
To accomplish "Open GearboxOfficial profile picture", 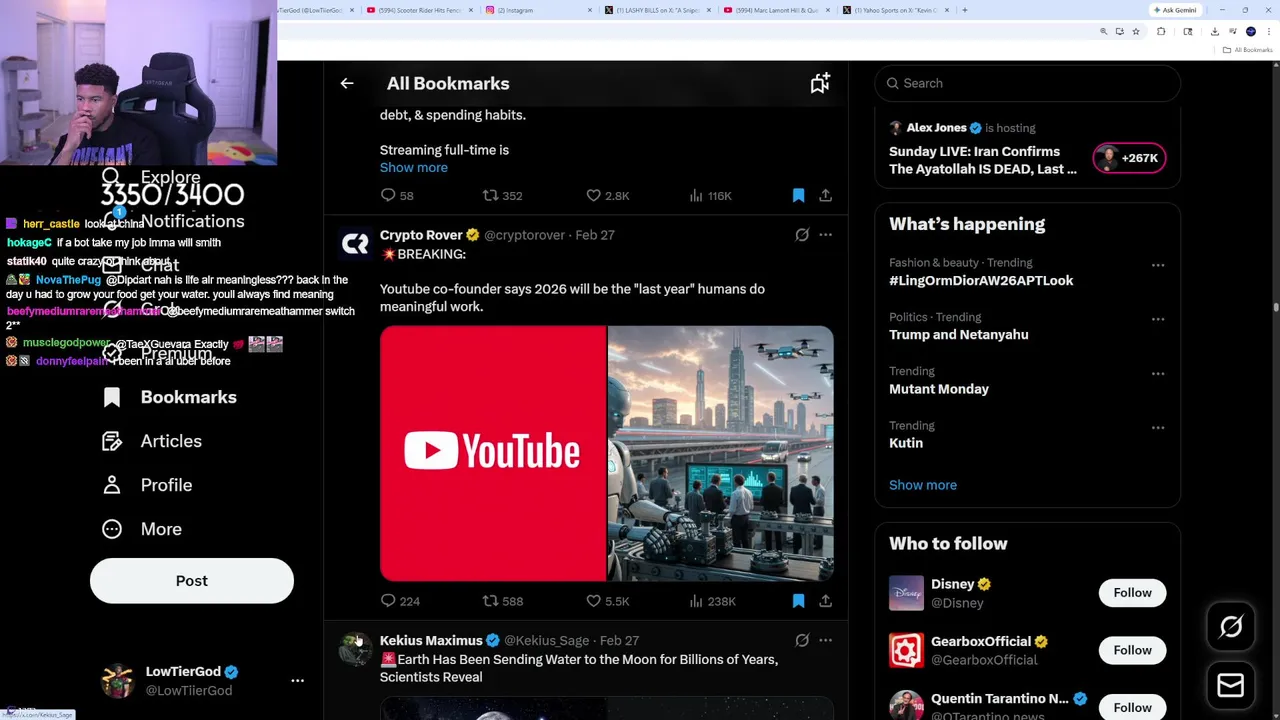I will click(x=906, y=650).
